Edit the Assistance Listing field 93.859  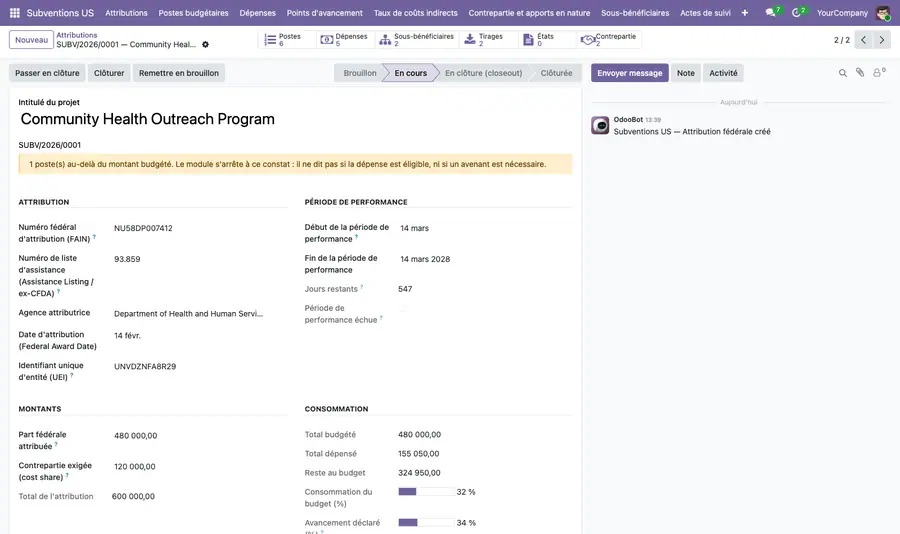[x=200, y=259]
